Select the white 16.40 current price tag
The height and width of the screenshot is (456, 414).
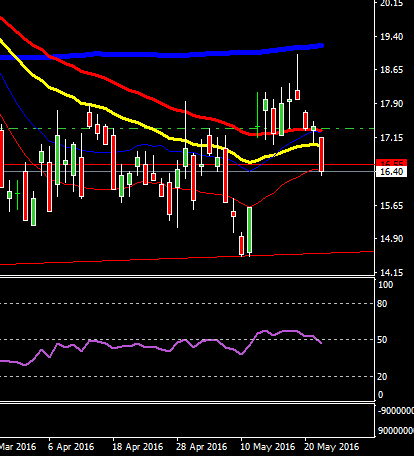coord(391,172)
